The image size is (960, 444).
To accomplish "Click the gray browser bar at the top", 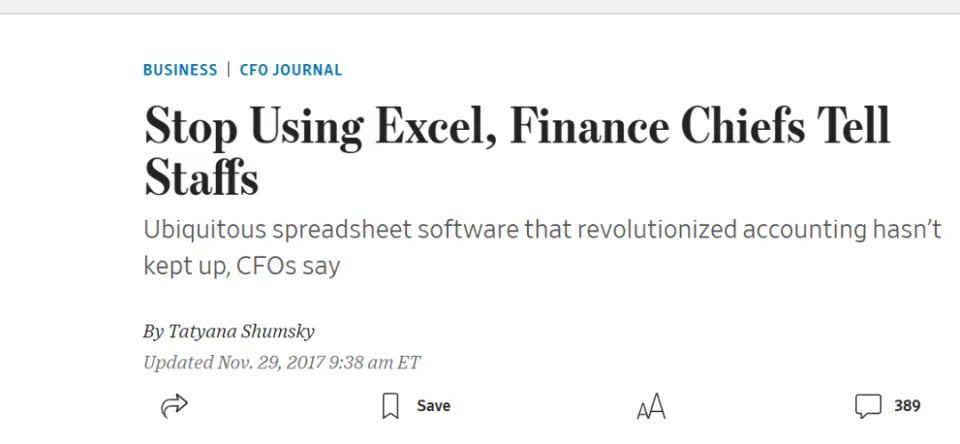I will (x=480, y=6).
